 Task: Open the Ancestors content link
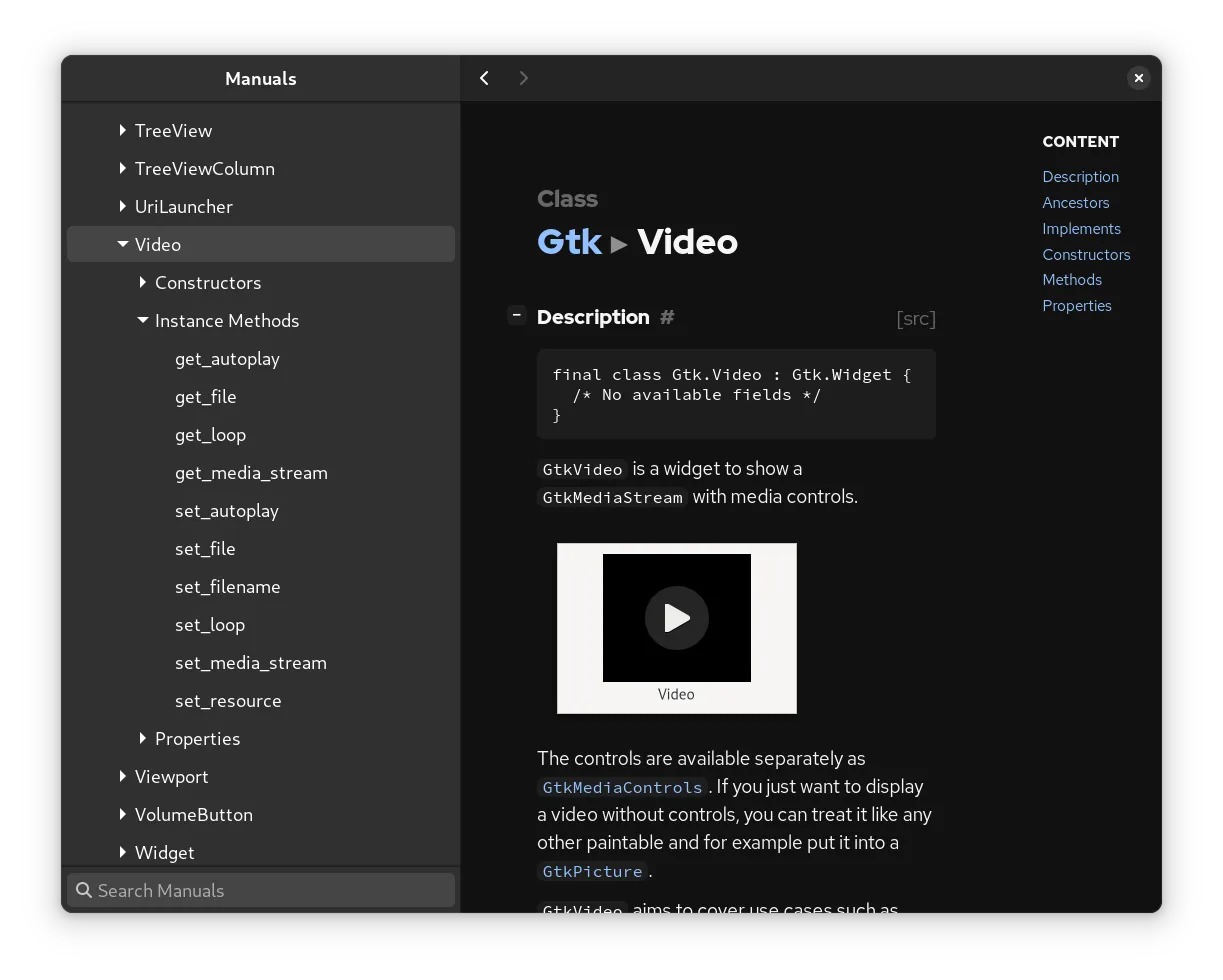click(x=1075, y=203)
